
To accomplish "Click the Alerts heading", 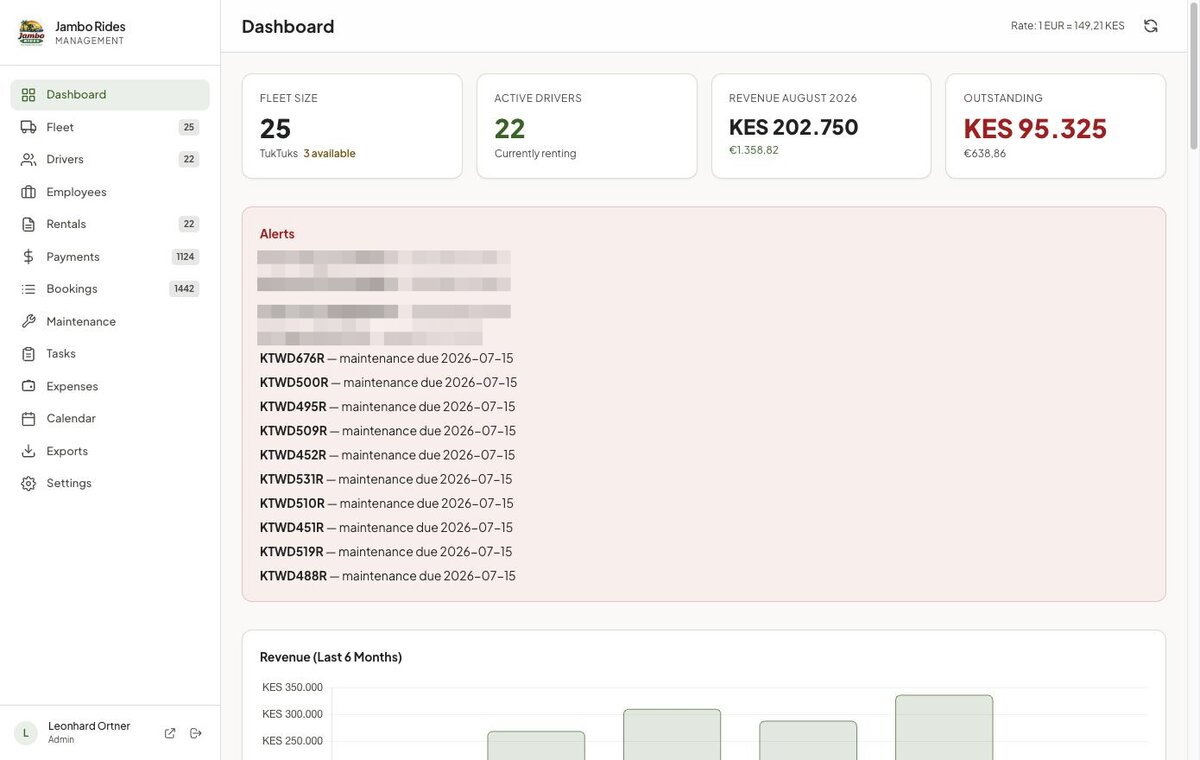I will pyautogui.click(x=277, y=234).
